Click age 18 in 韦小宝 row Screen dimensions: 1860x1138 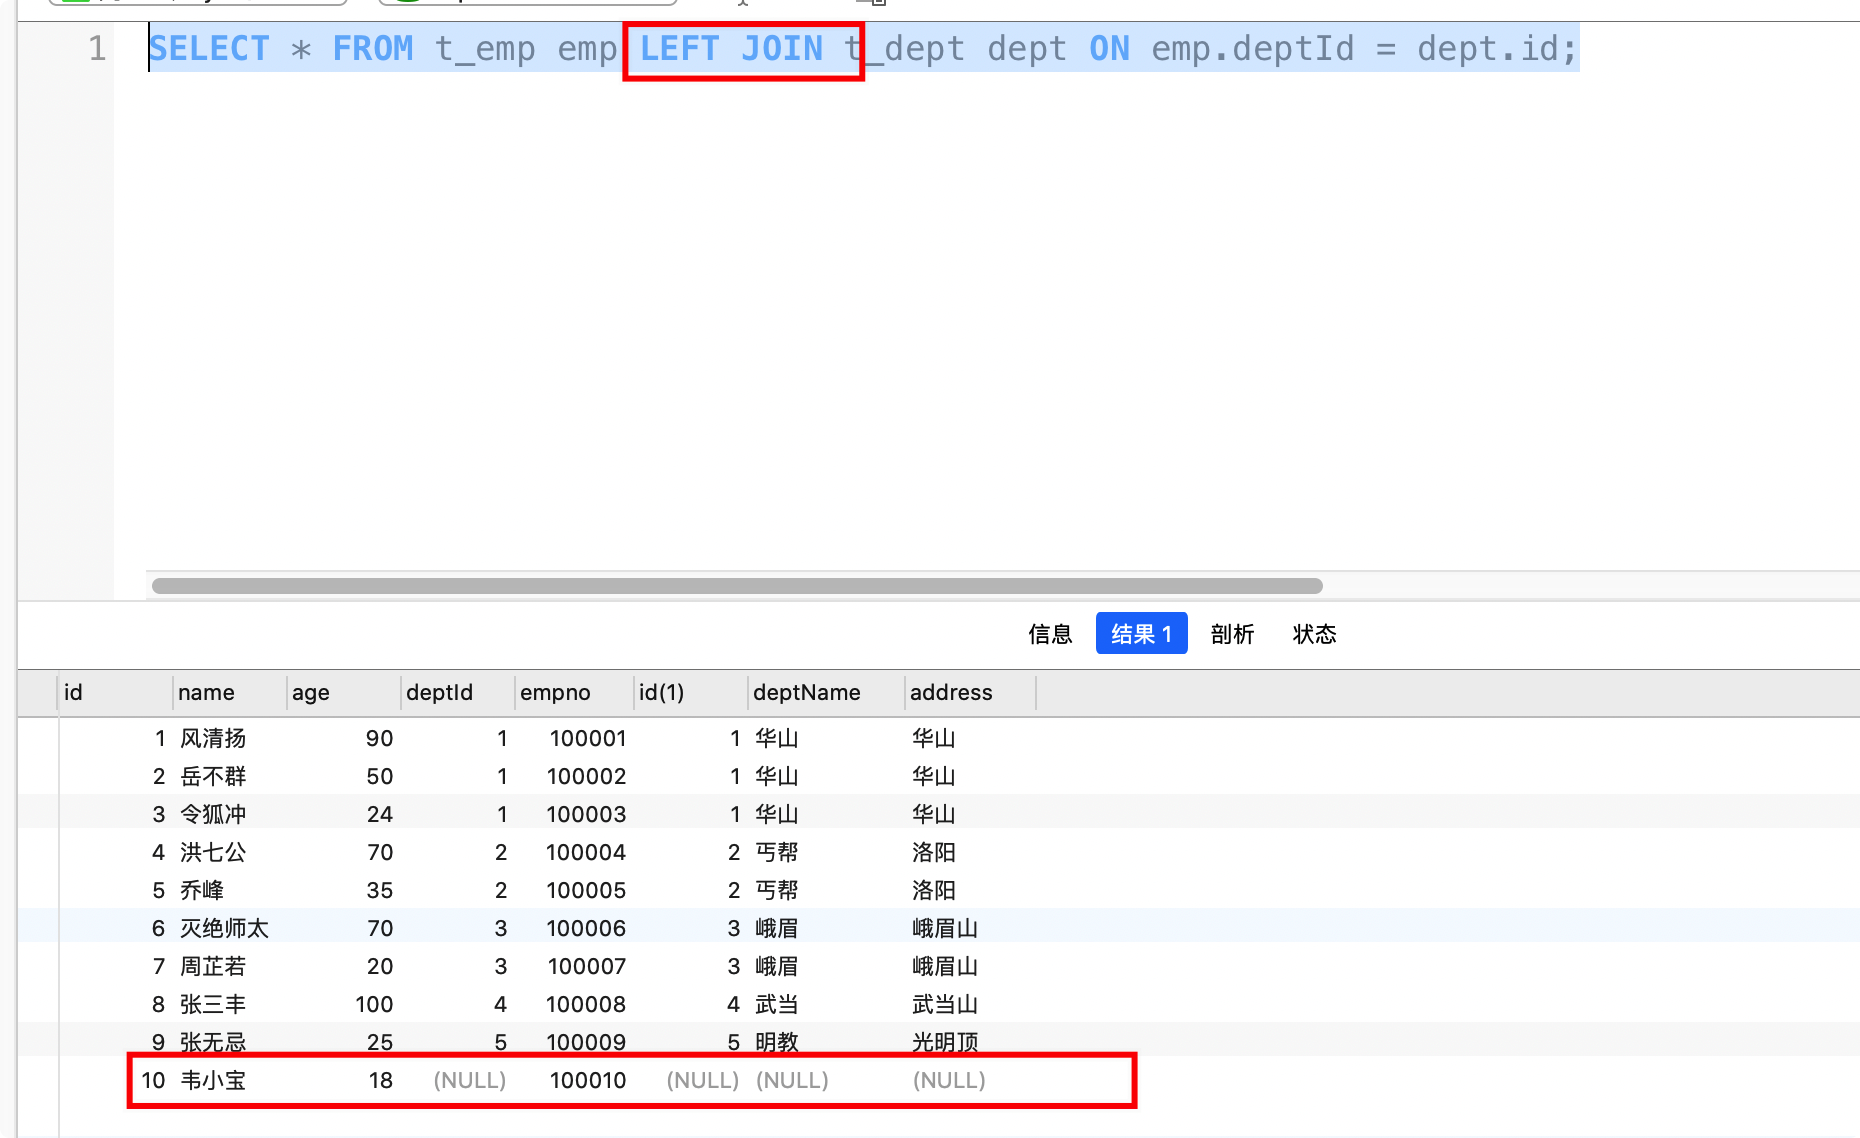click(x=381, y=1080)
